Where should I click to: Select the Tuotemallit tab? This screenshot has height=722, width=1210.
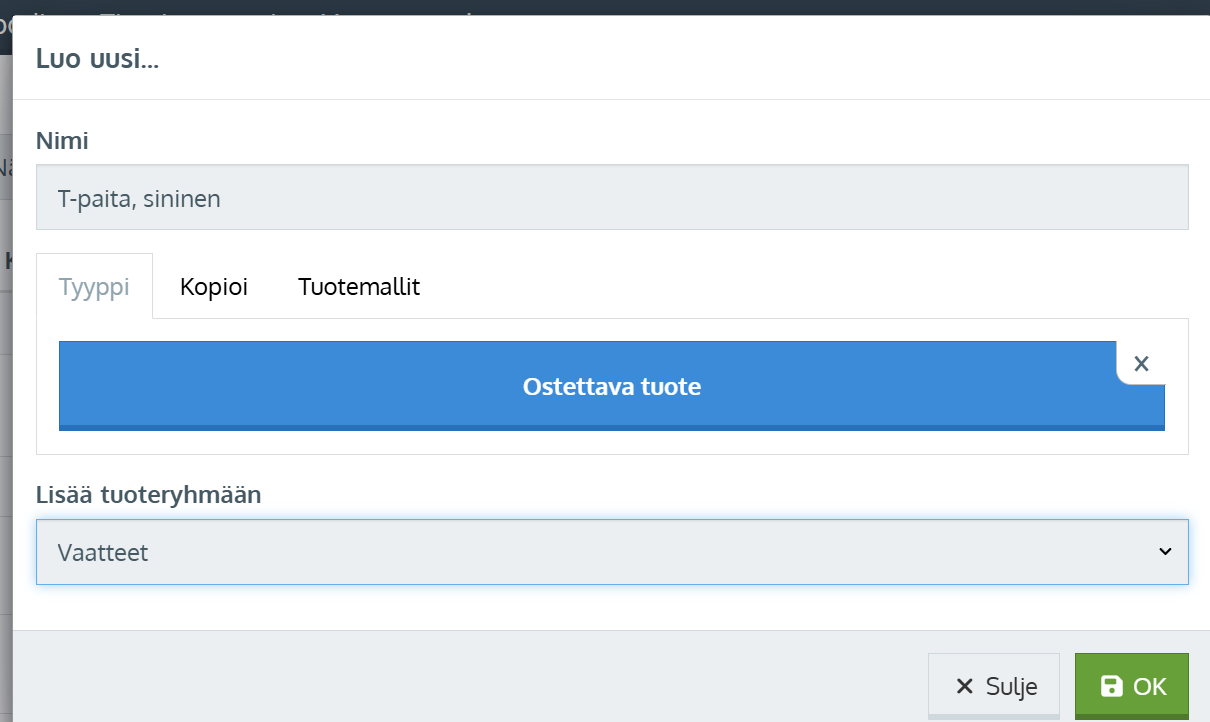pyautogui.click(x=359, y=287)
